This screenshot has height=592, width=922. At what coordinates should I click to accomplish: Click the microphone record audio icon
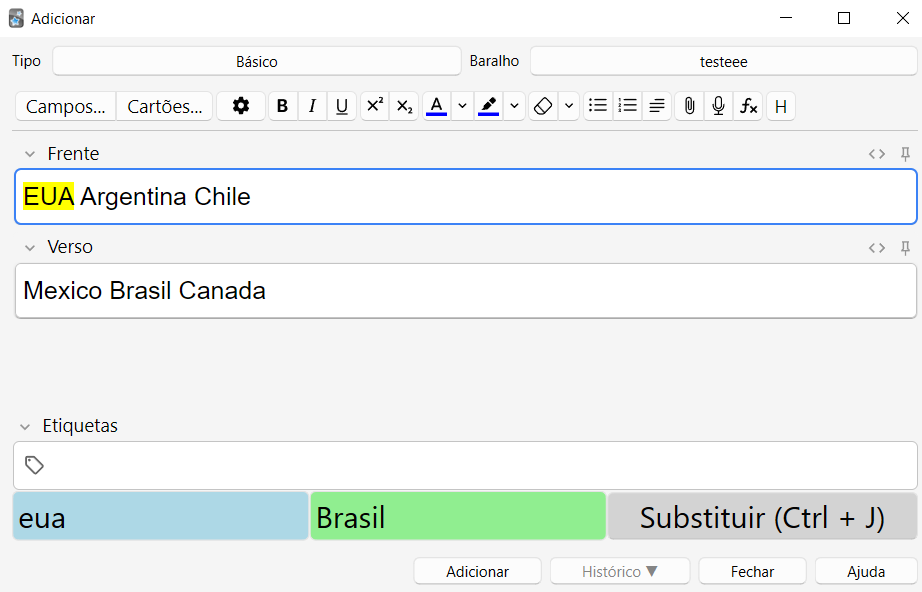click(717, 106)
